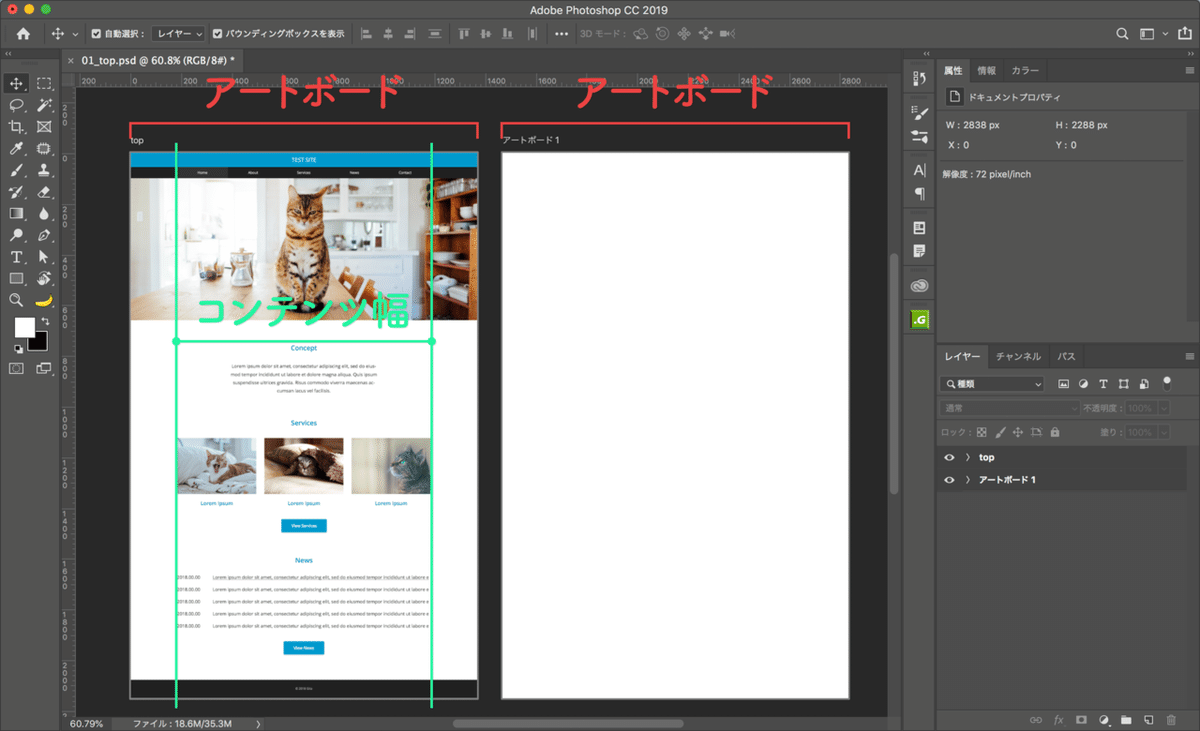The image size is (1200, 731).
Task: Select the Blur tool droplet icon
Action: coord(44,213)
